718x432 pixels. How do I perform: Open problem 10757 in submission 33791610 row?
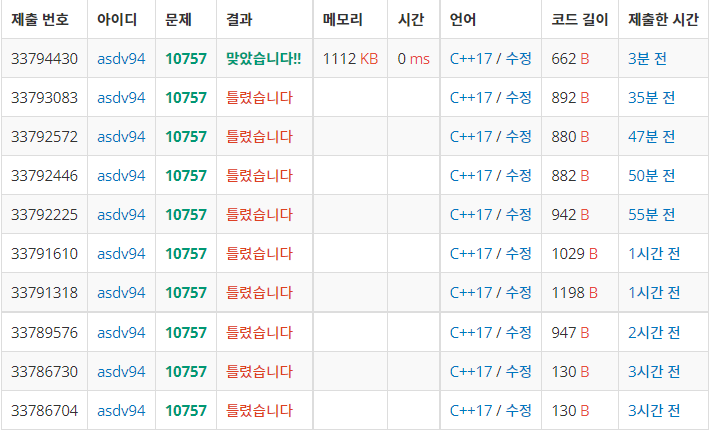(186, 253)
